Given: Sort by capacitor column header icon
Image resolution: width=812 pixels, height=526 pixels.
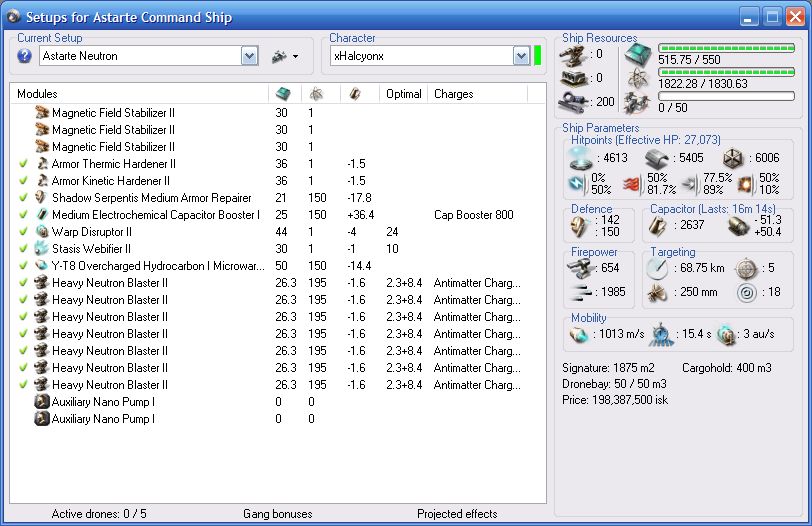Looking at the screenshot, I should coord(355,94).
